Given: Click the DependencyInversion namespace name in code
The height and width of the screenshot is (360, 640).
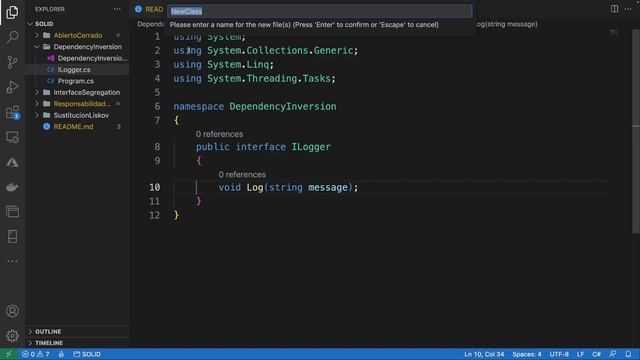Looking at the screenshot, I should click(x=283, y=107).
